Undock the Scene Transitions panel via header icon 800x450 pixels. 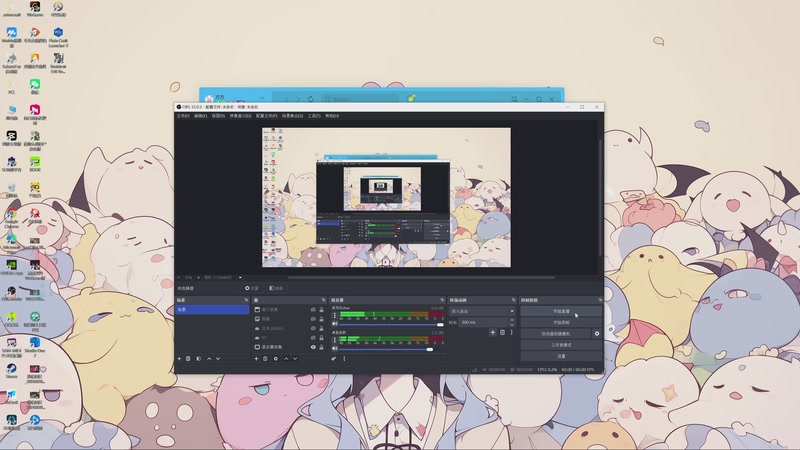click(x=513, y=300)
